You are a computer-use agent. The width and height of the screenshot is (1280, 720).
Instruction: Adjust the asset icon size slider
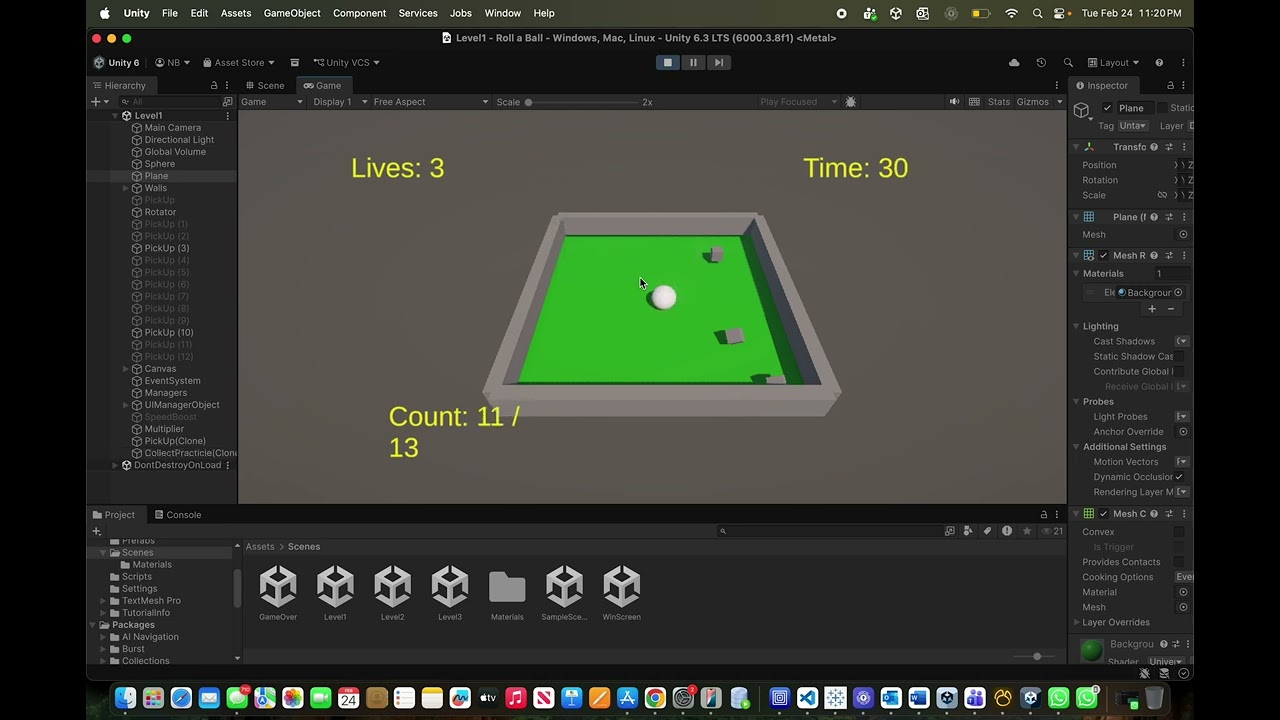[1036, 656]
